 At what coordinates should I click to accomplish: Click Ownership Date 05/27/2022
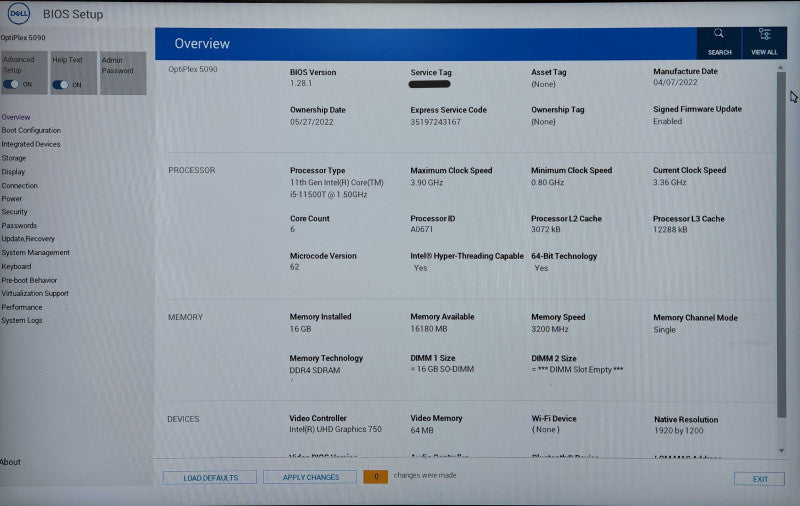312,122
